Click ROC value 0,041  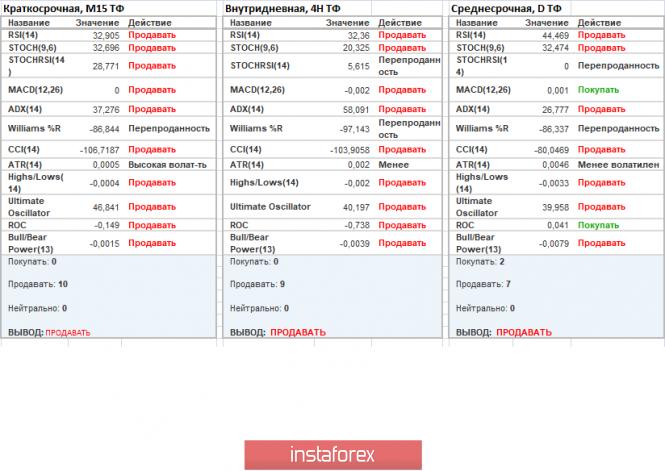(558, 226)
